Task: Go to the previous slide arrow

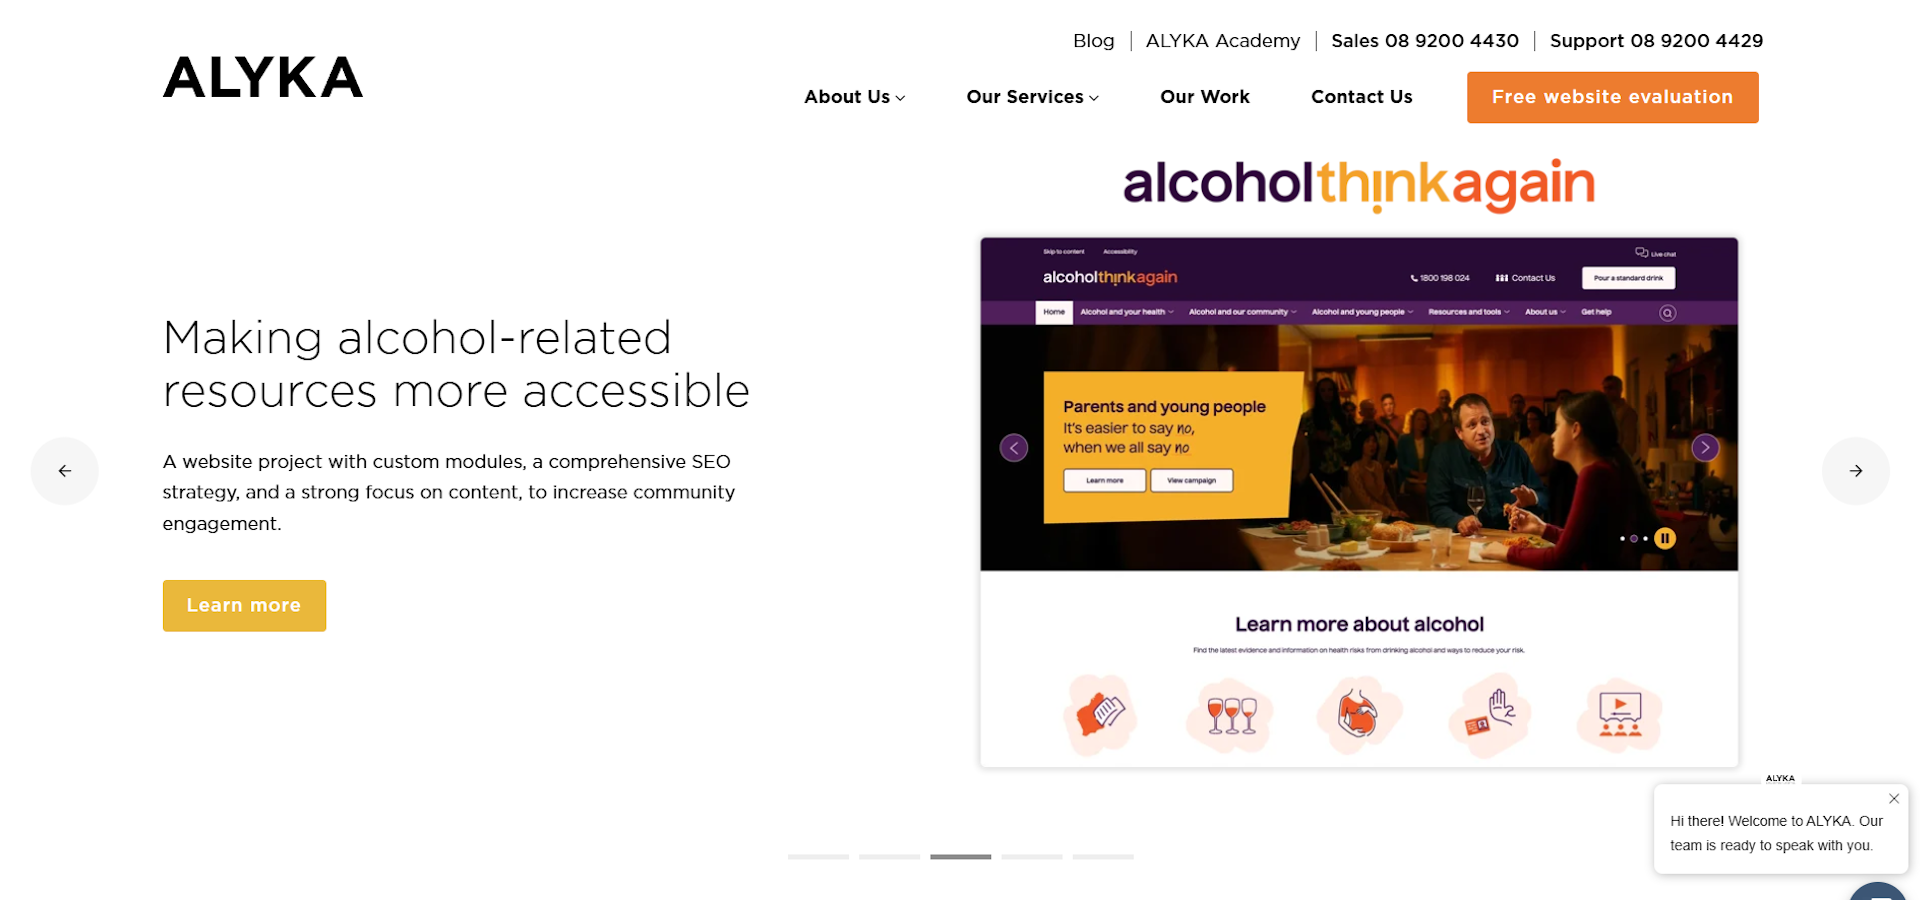Action: pos(65,471)
